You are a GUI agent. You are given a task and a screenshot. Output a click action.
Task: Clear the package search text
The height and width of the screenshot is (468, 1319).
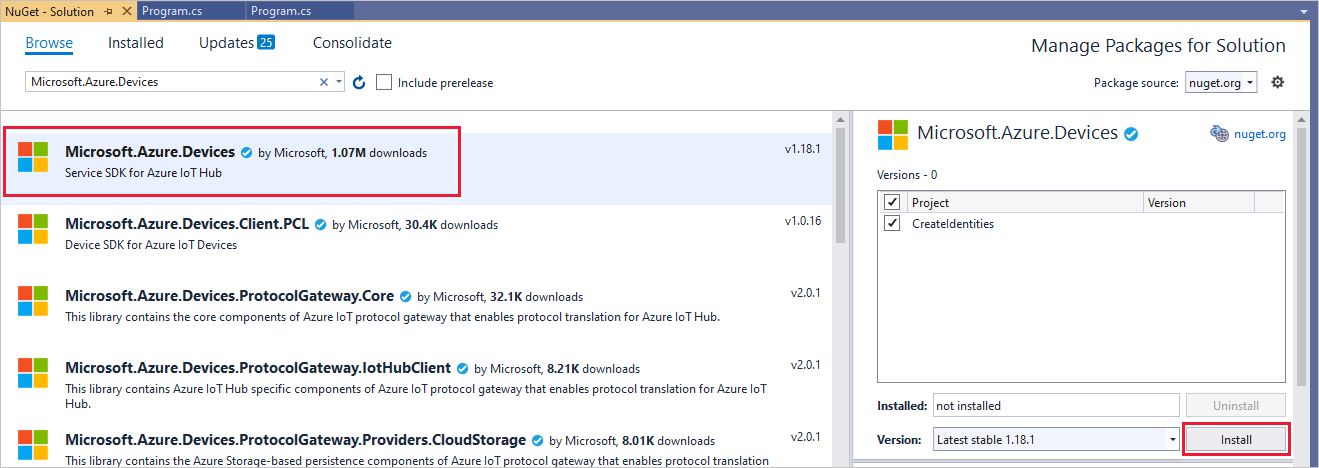coord(323,82)
